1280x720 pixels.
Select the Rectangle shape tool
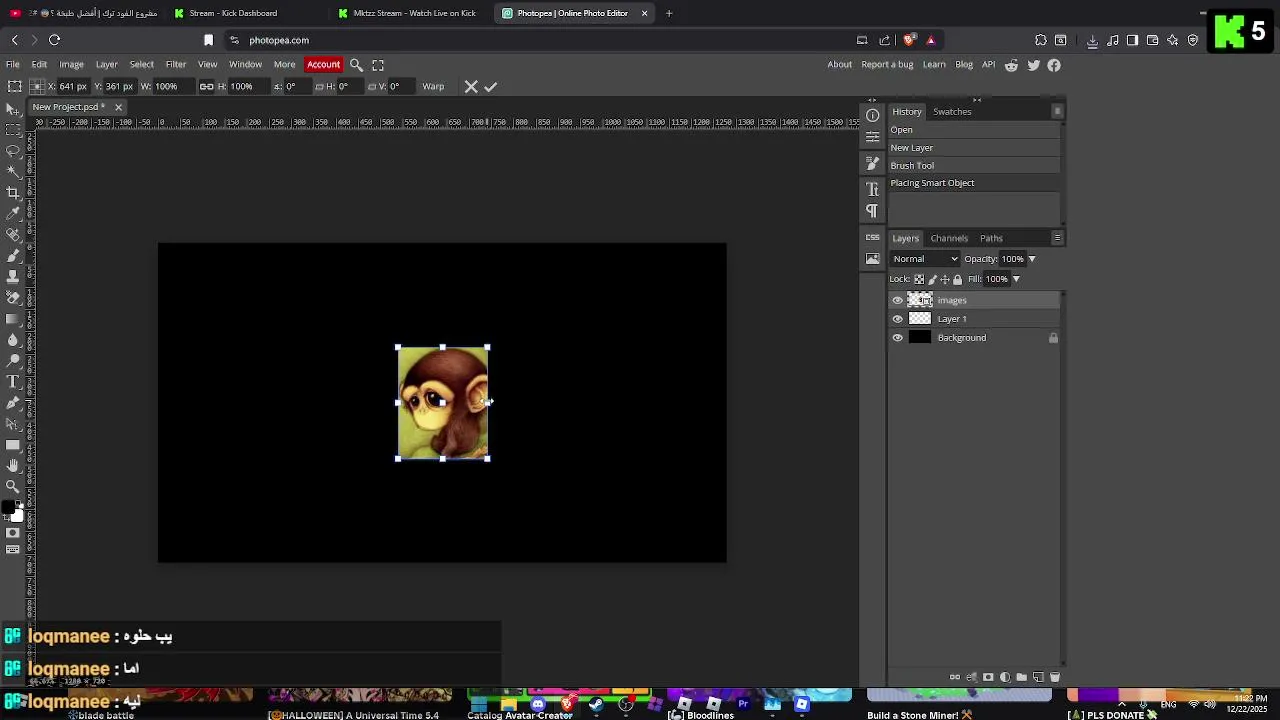[x=13, y=444]
